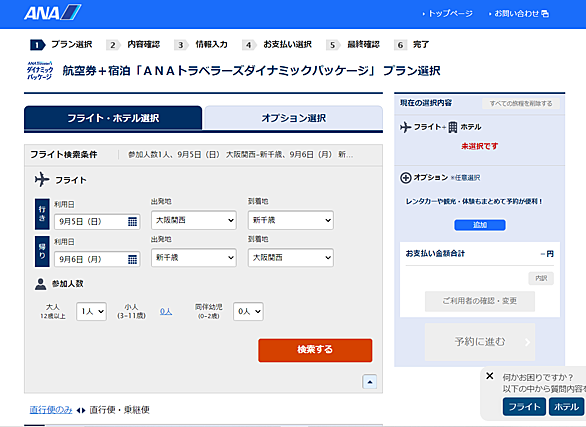Click the step 1 プラン選択 marker
This screenshot has width=586, height=427.
tap(38, 45)
